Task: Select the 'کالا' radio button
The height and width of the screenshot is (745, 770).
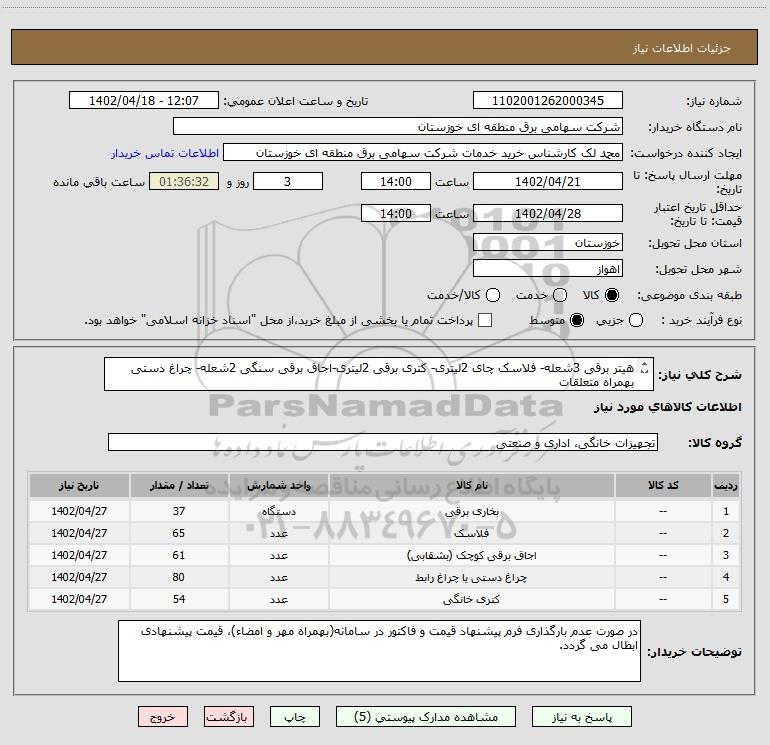Action: pos(614,295)
